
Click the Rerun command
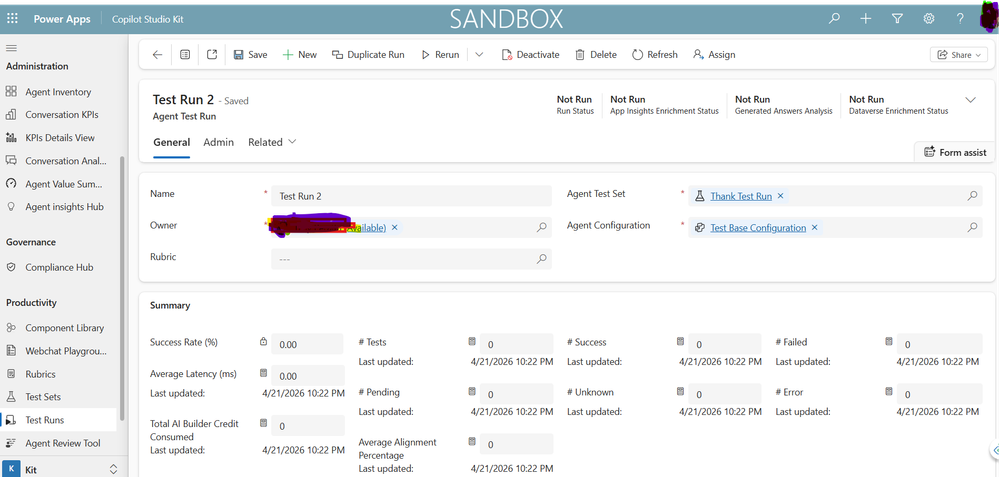[x=440, y=55]
